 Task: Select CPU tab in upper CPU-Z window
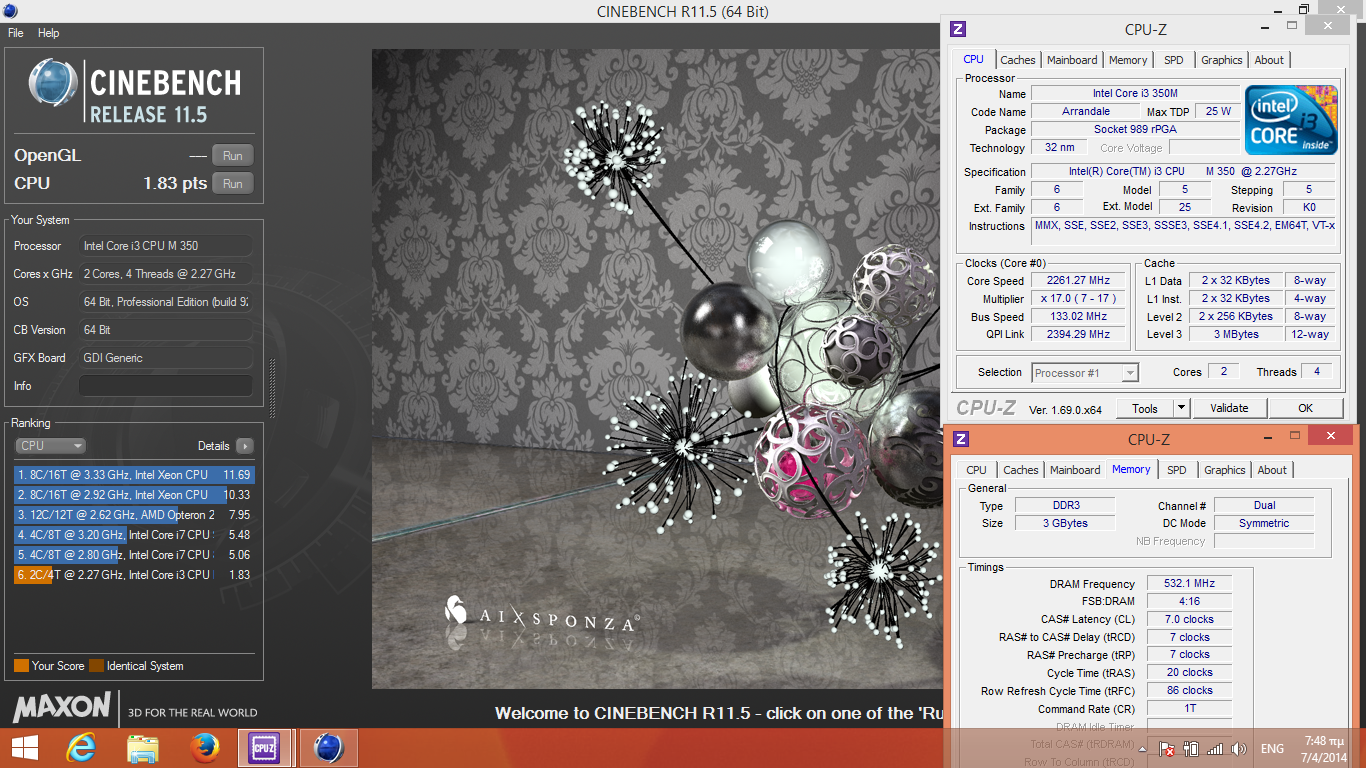coord(973,59)
